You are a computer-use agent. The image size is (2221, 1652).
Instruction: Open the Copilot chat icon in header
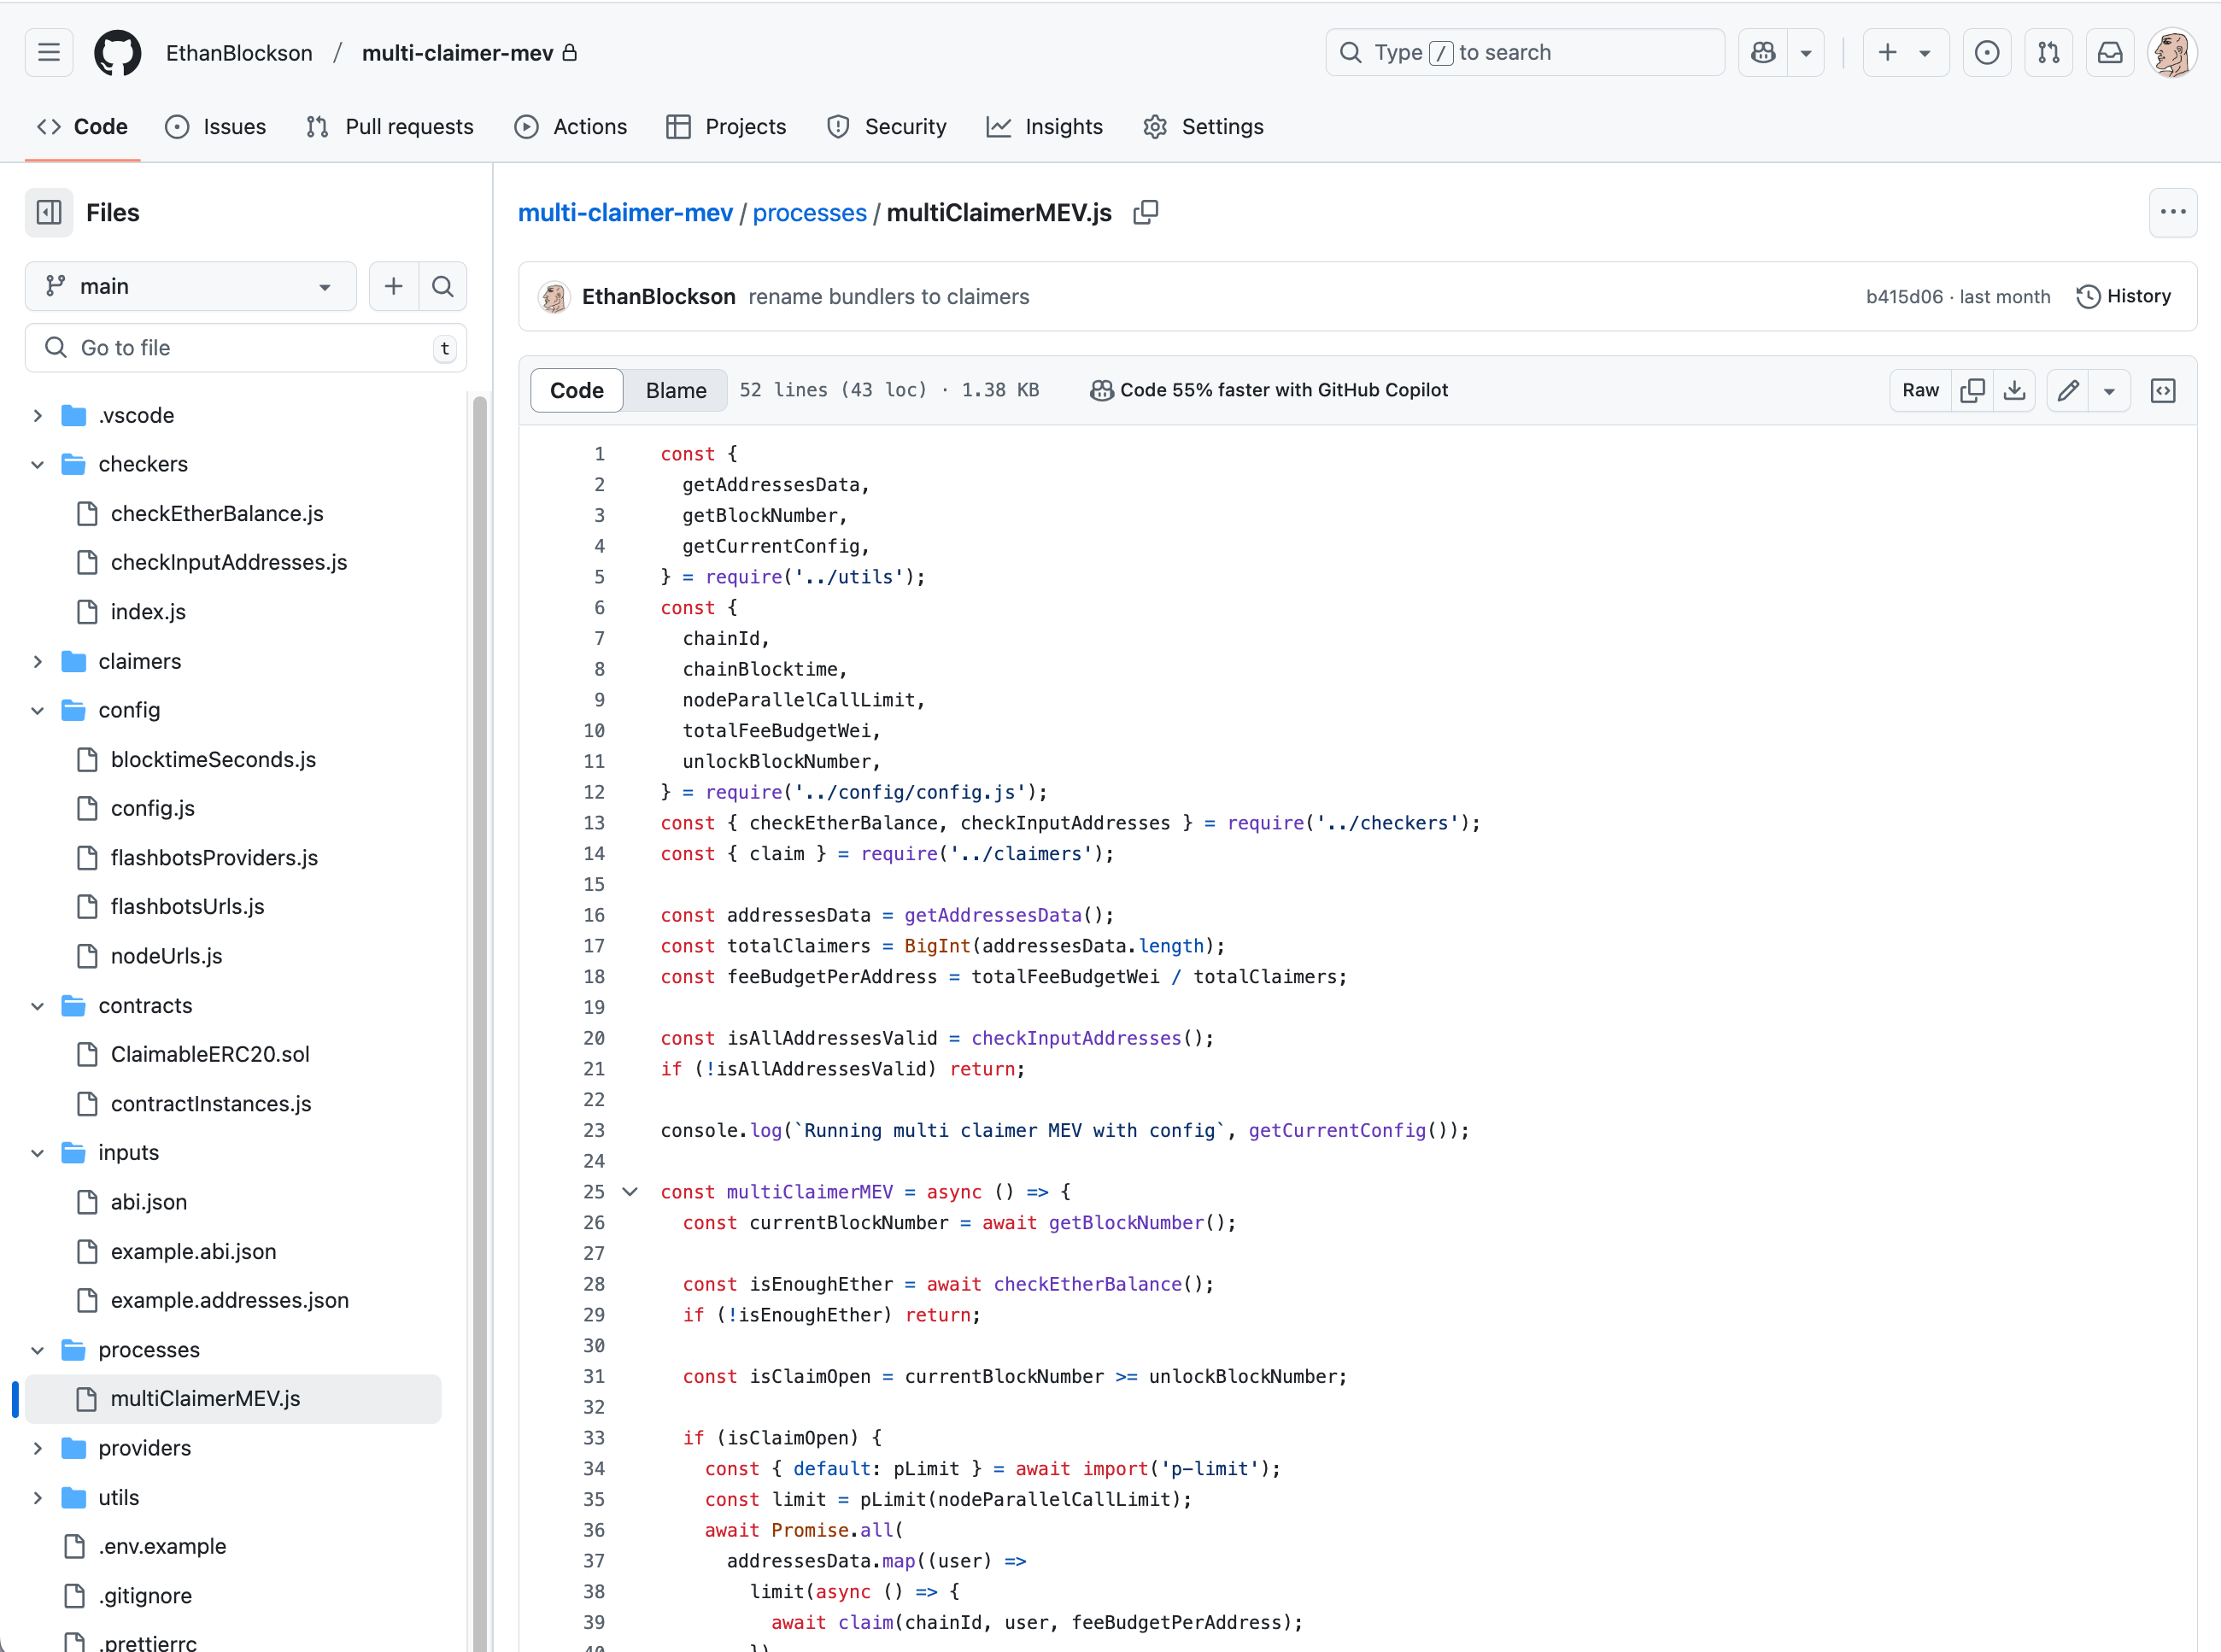pos(1764,52)
